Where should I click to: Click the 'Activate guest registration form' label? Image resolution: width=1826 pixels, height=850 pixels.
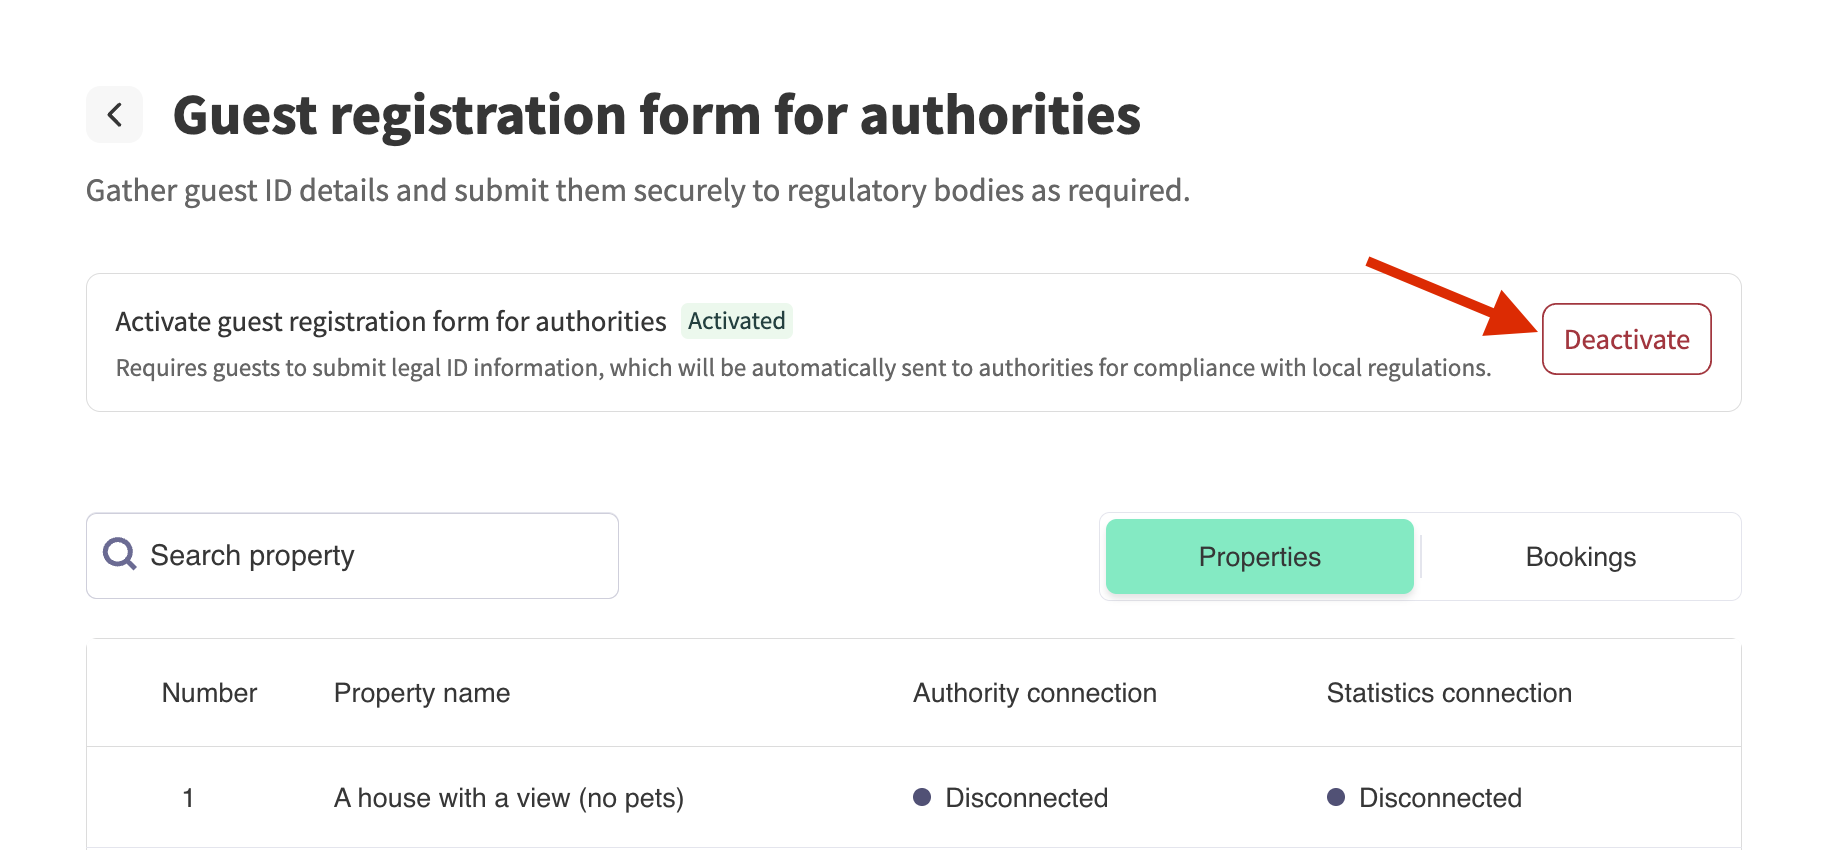coord(390,322)
